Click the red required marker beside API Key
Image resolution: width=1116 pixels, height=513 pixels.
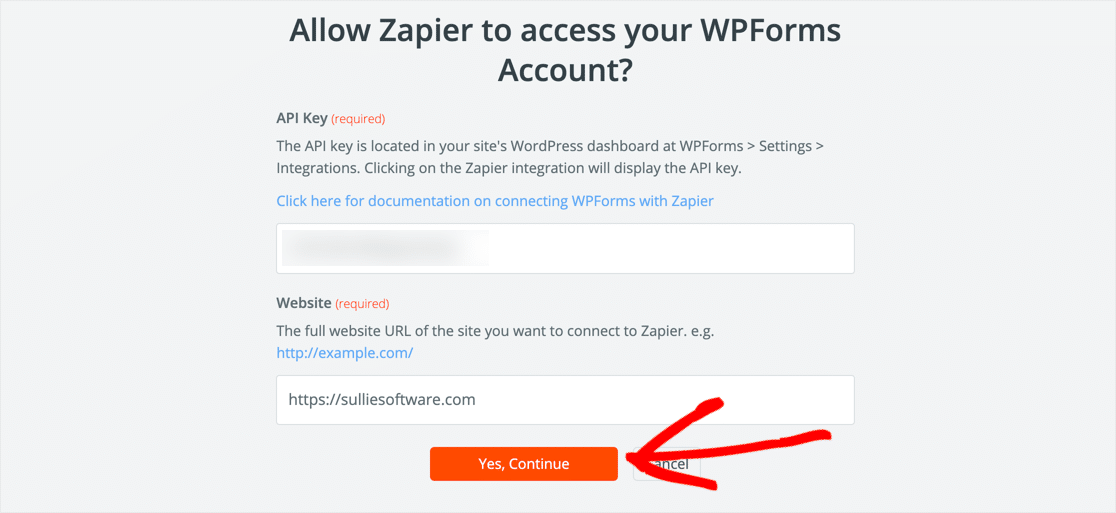(358, 119)
